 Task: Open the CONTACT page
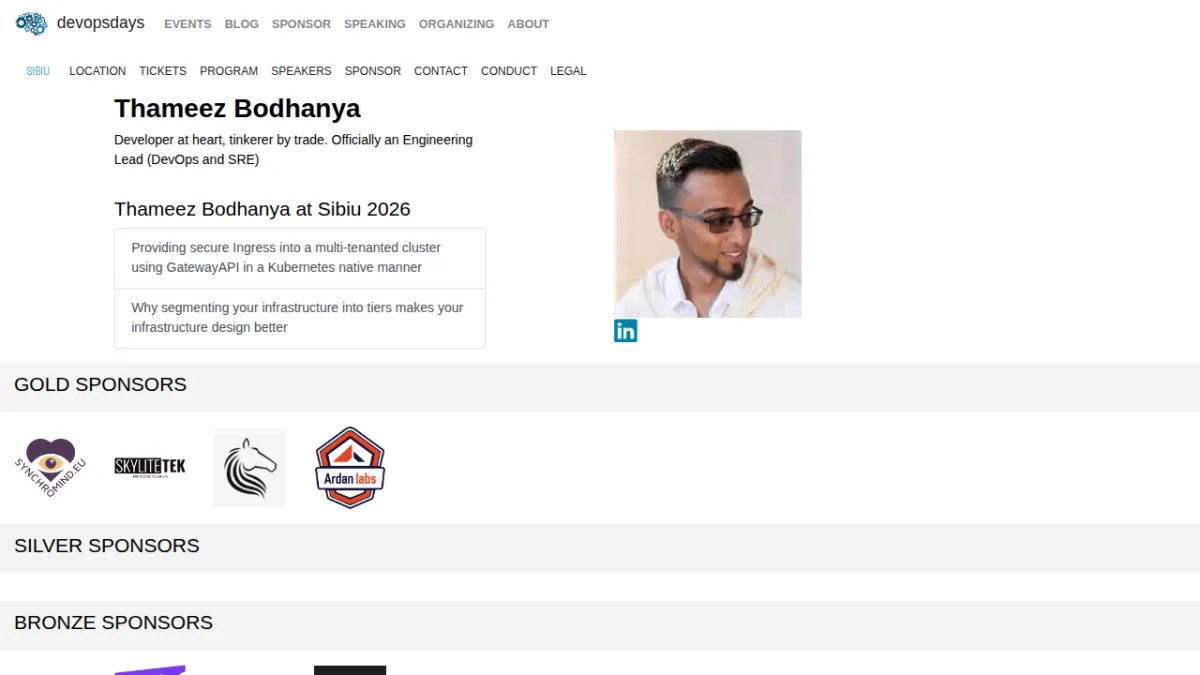(x=441, y=71)
